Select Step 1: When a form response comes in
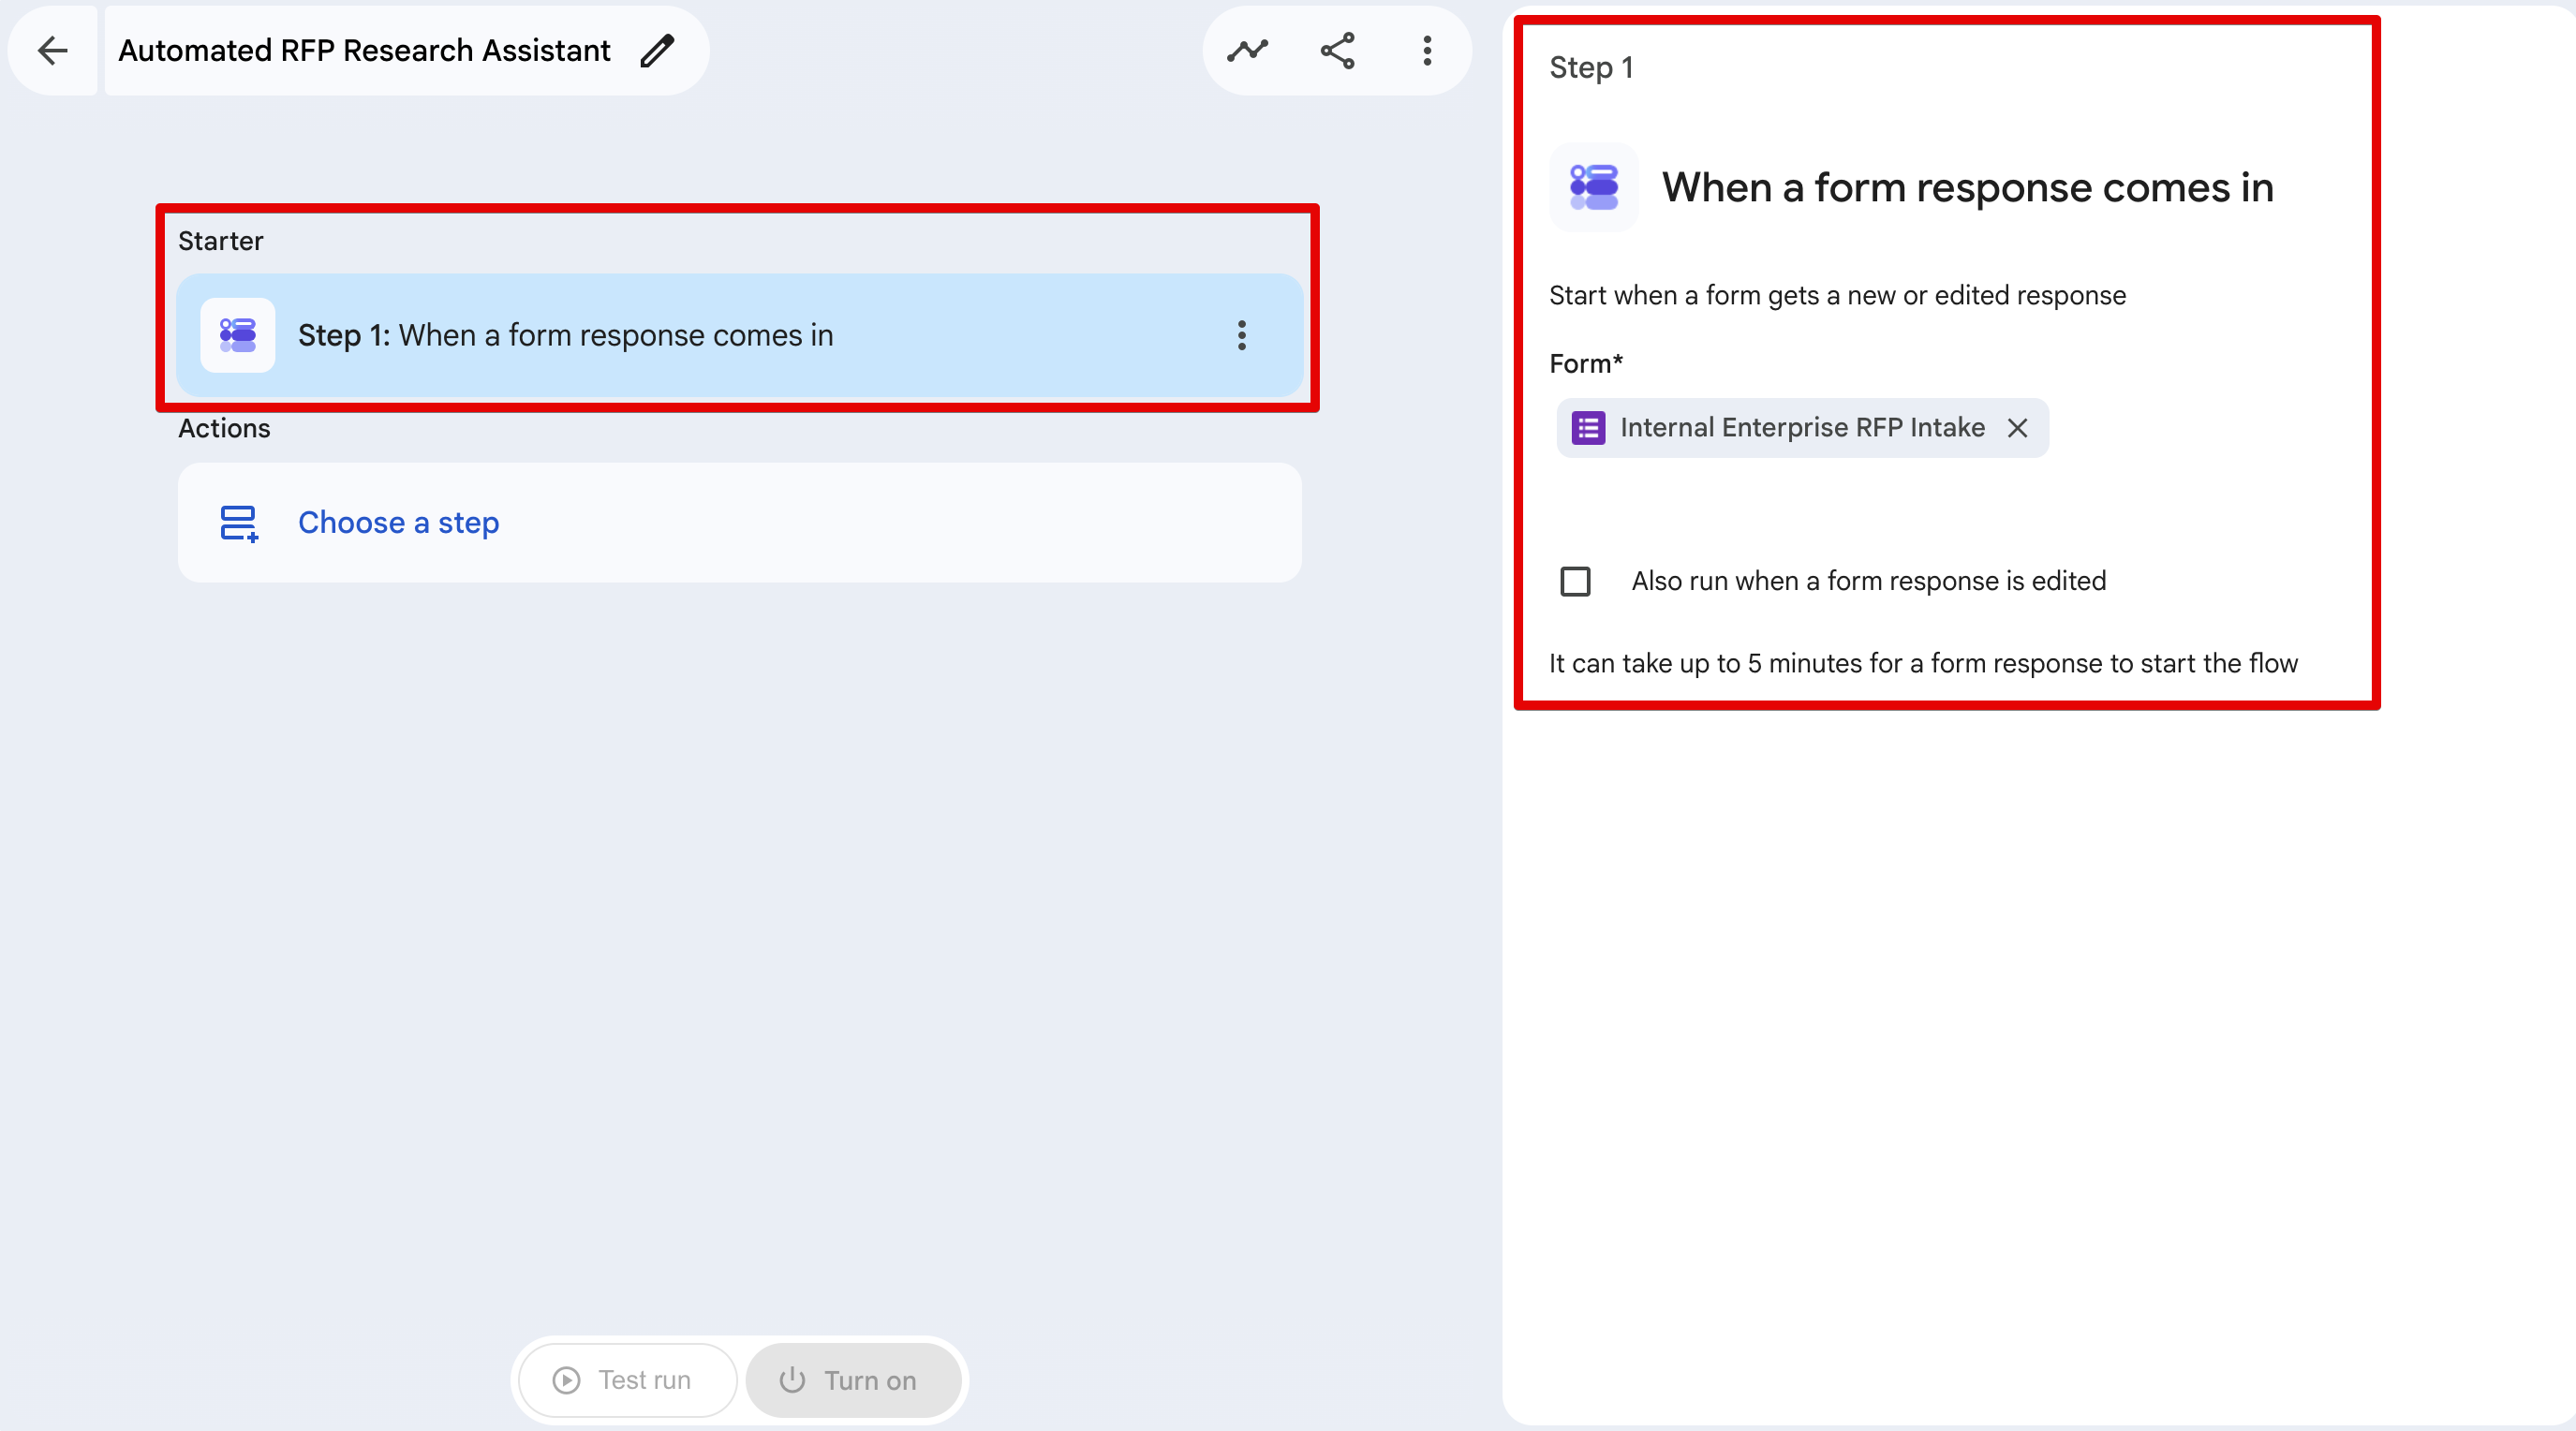 click(739, 335)
